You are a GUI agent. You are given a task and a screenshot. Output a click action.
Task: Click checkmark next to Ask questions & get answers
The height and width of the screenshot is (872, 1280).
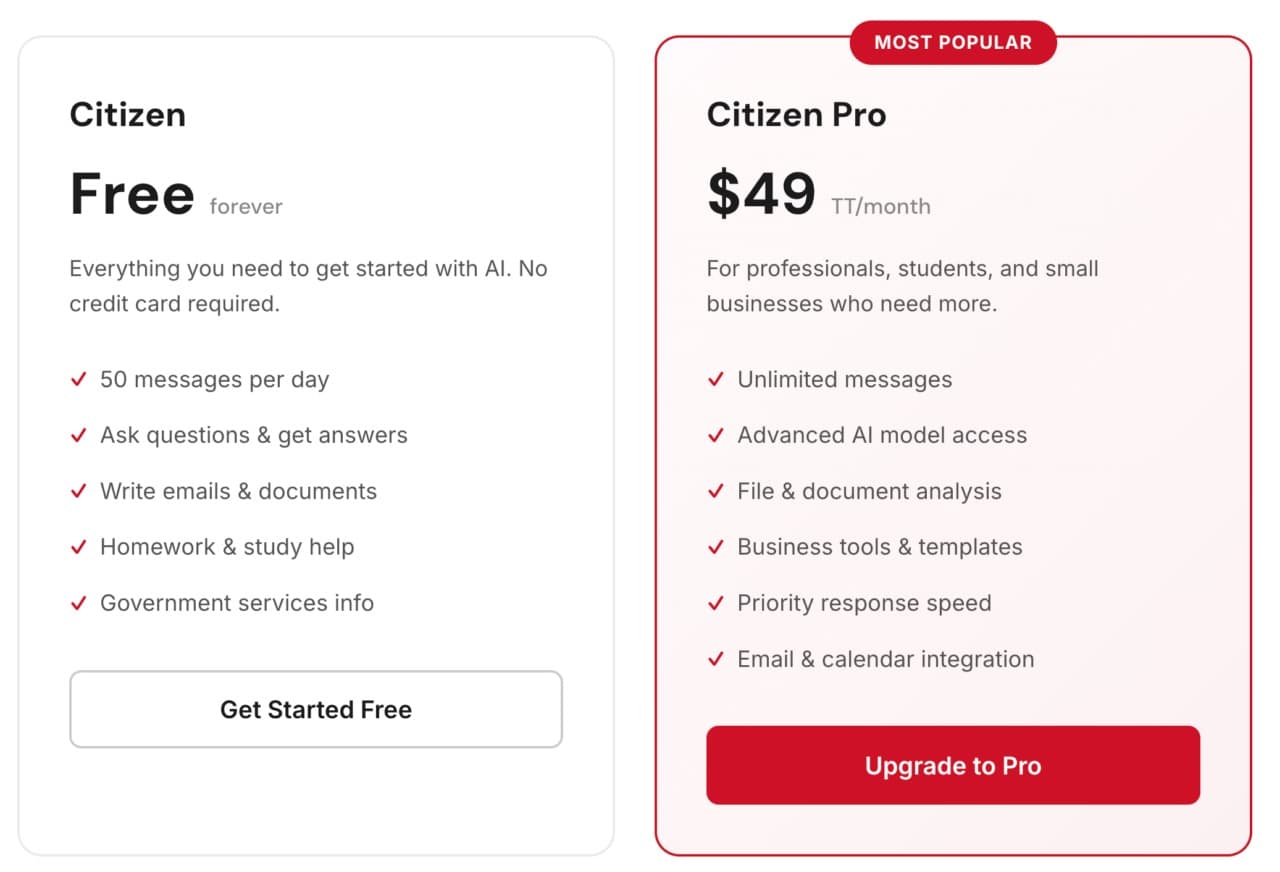[78, 436]
